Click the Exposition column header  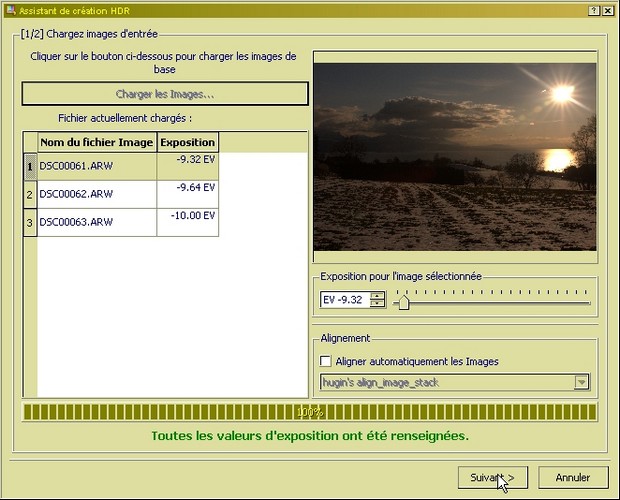pyautogui.click(x=187, y=142)
